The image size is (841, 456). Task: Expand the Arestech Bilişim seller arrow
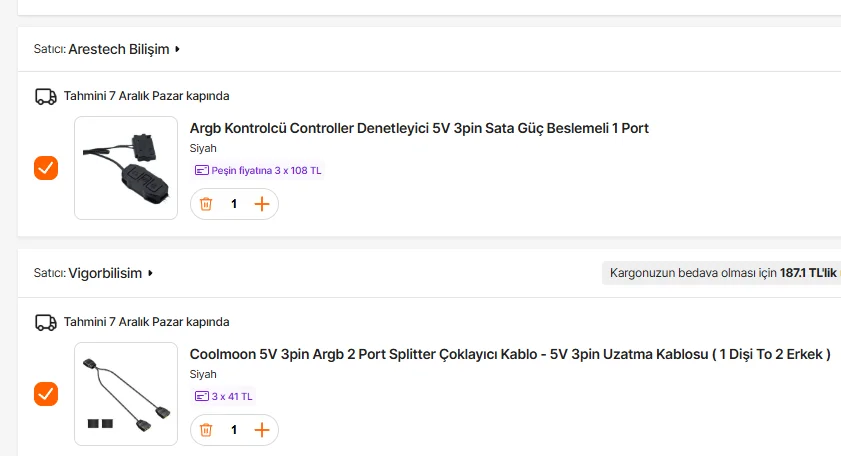click(178, 49)
